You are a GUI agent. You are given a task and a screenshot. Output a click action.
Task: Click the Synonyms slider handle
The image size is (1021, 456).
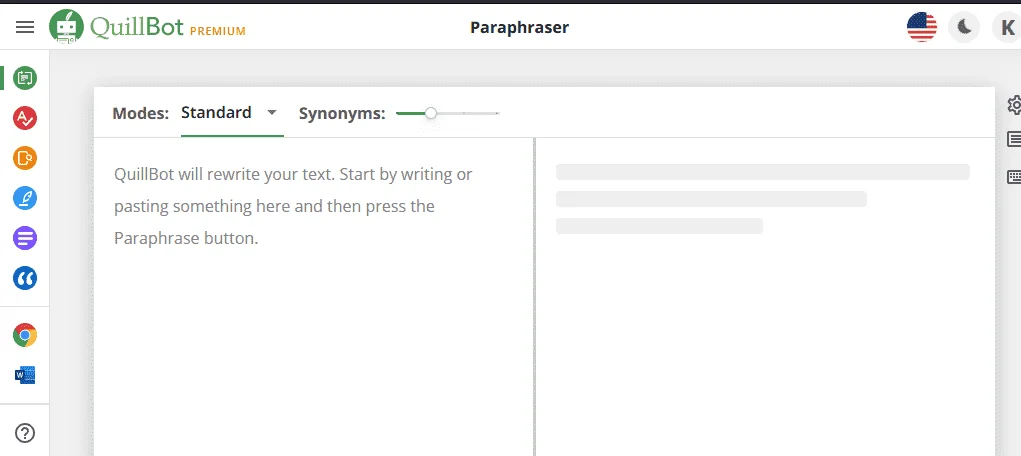[430, 113]
